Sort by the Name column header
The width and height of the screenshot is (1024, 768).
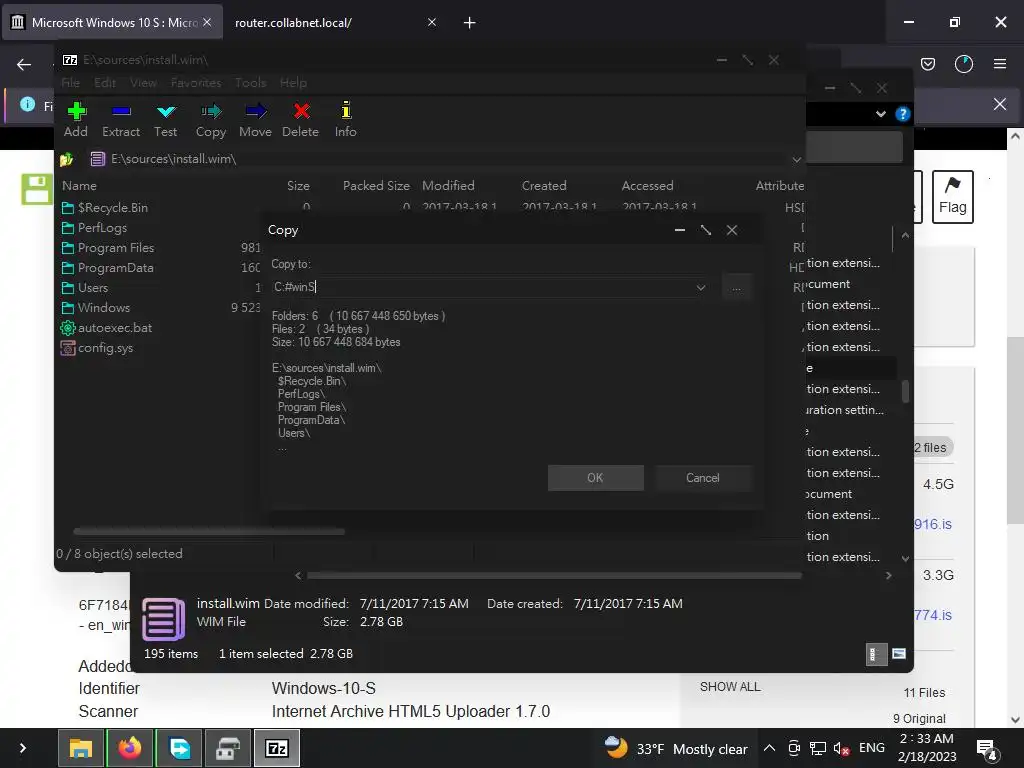pyautogui.click(x=79, y=186)
